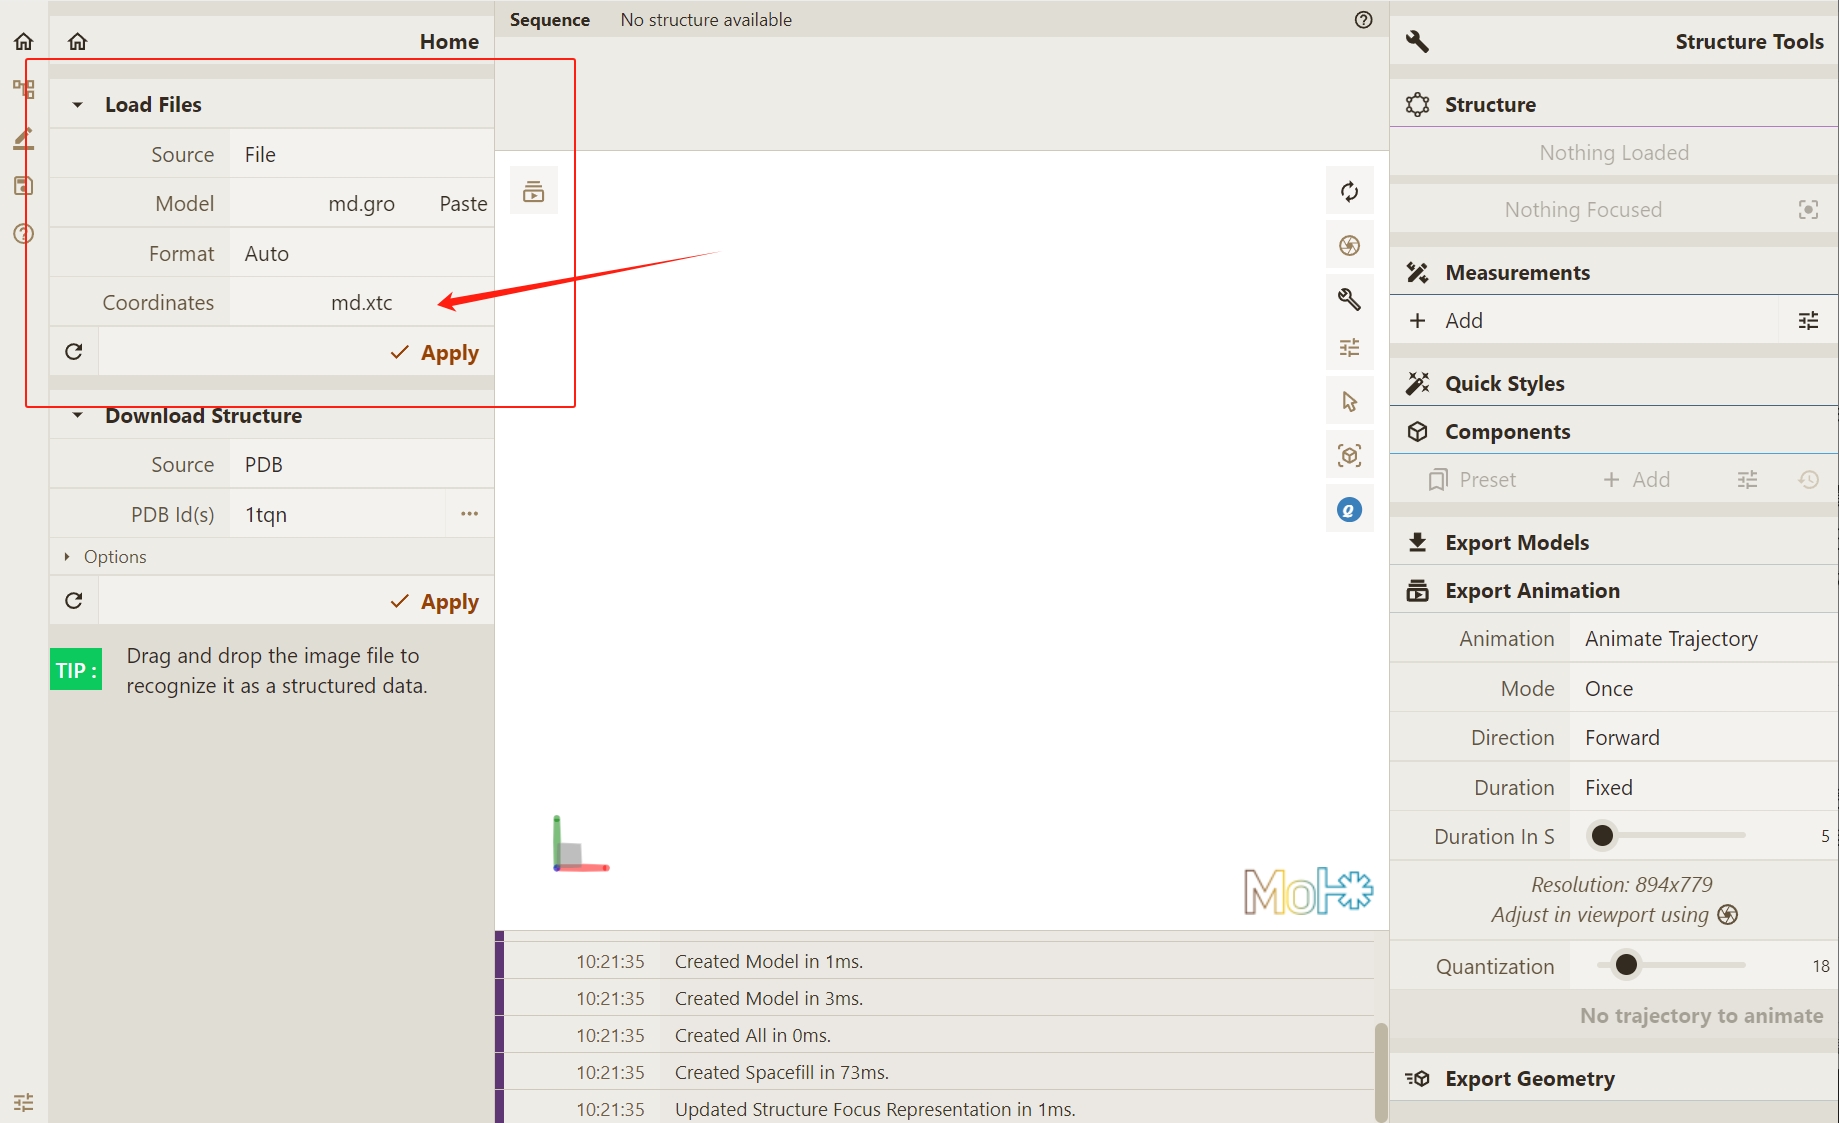Open viewport controls wrench icon
This screenshot has height=1123, width=1839.
pos(1349,299)
